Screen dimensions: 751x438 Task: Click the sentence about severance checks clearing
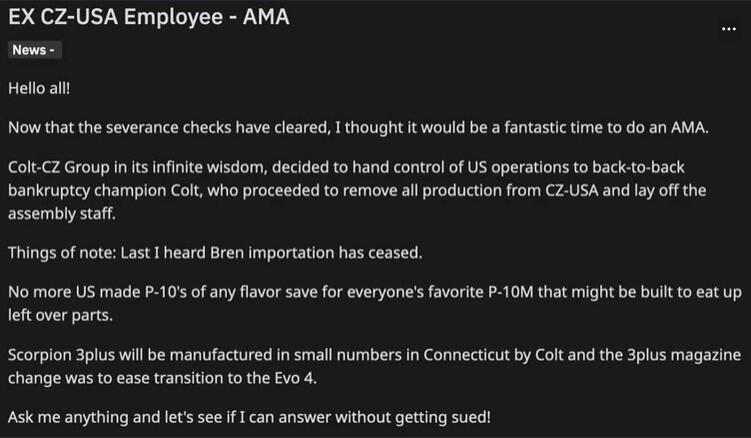click(358, 128)
